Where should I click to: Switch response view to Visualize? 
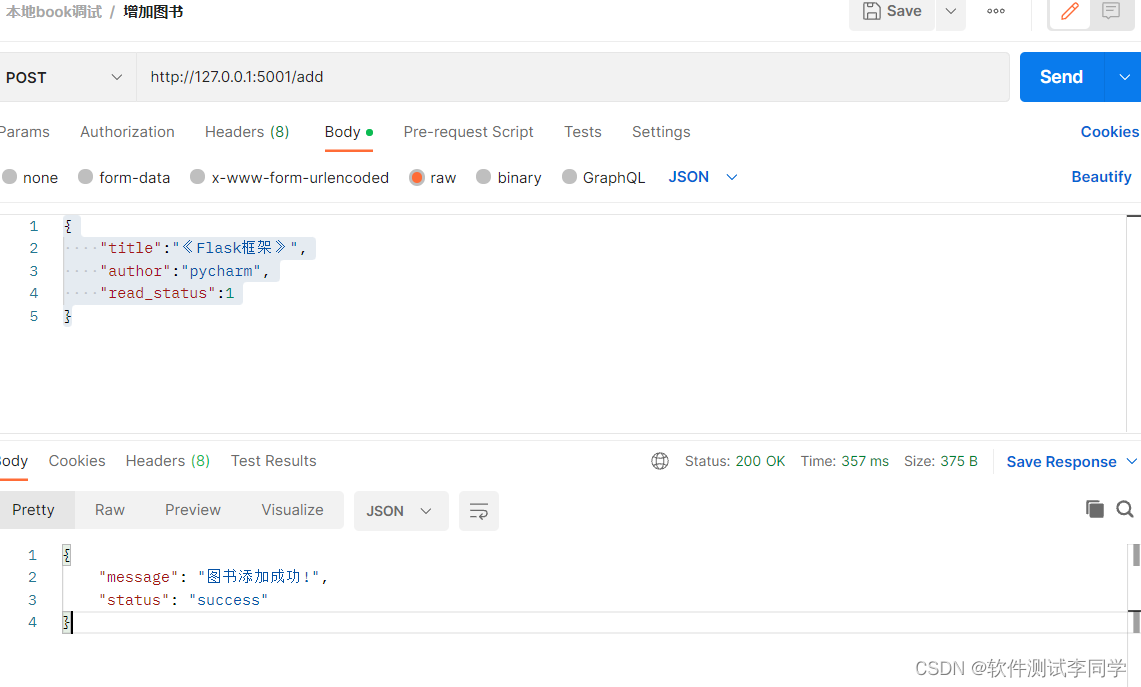[293, 509]
